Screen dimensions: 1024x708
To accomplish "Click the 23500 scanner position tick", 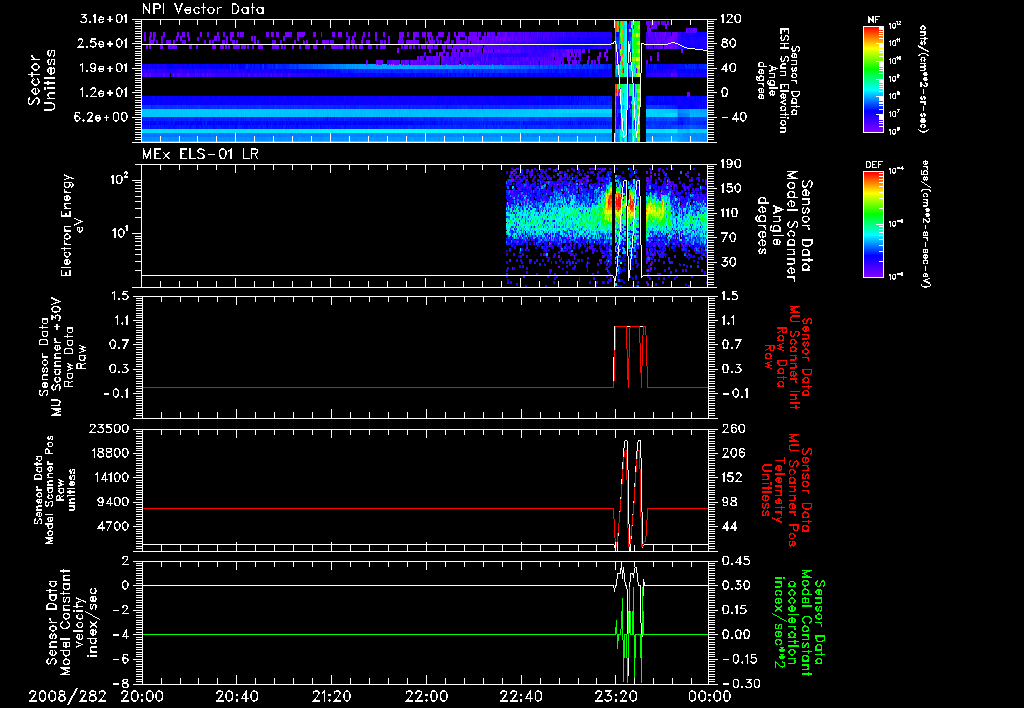I will point(110,428).
